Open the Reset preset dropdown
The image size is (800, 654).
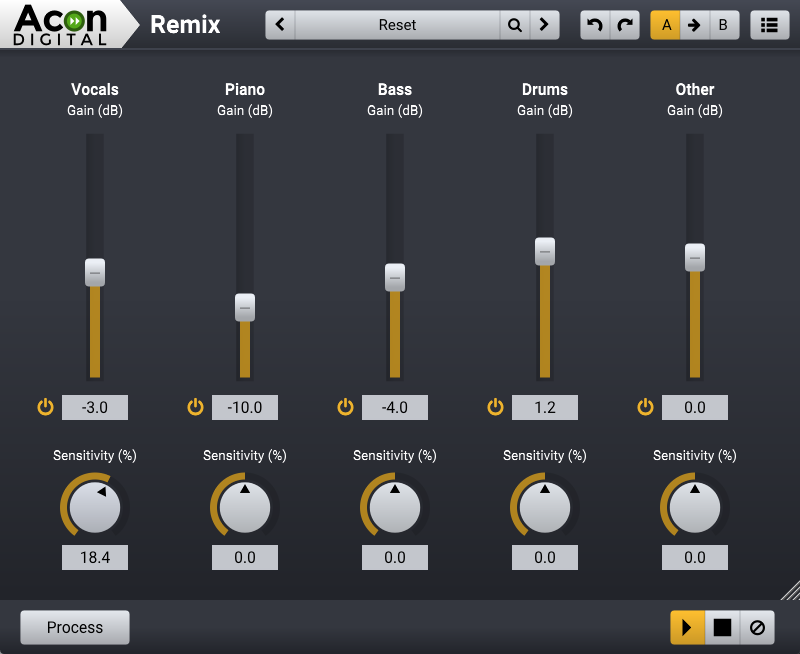pyautogui.click(x=397, y=24)
